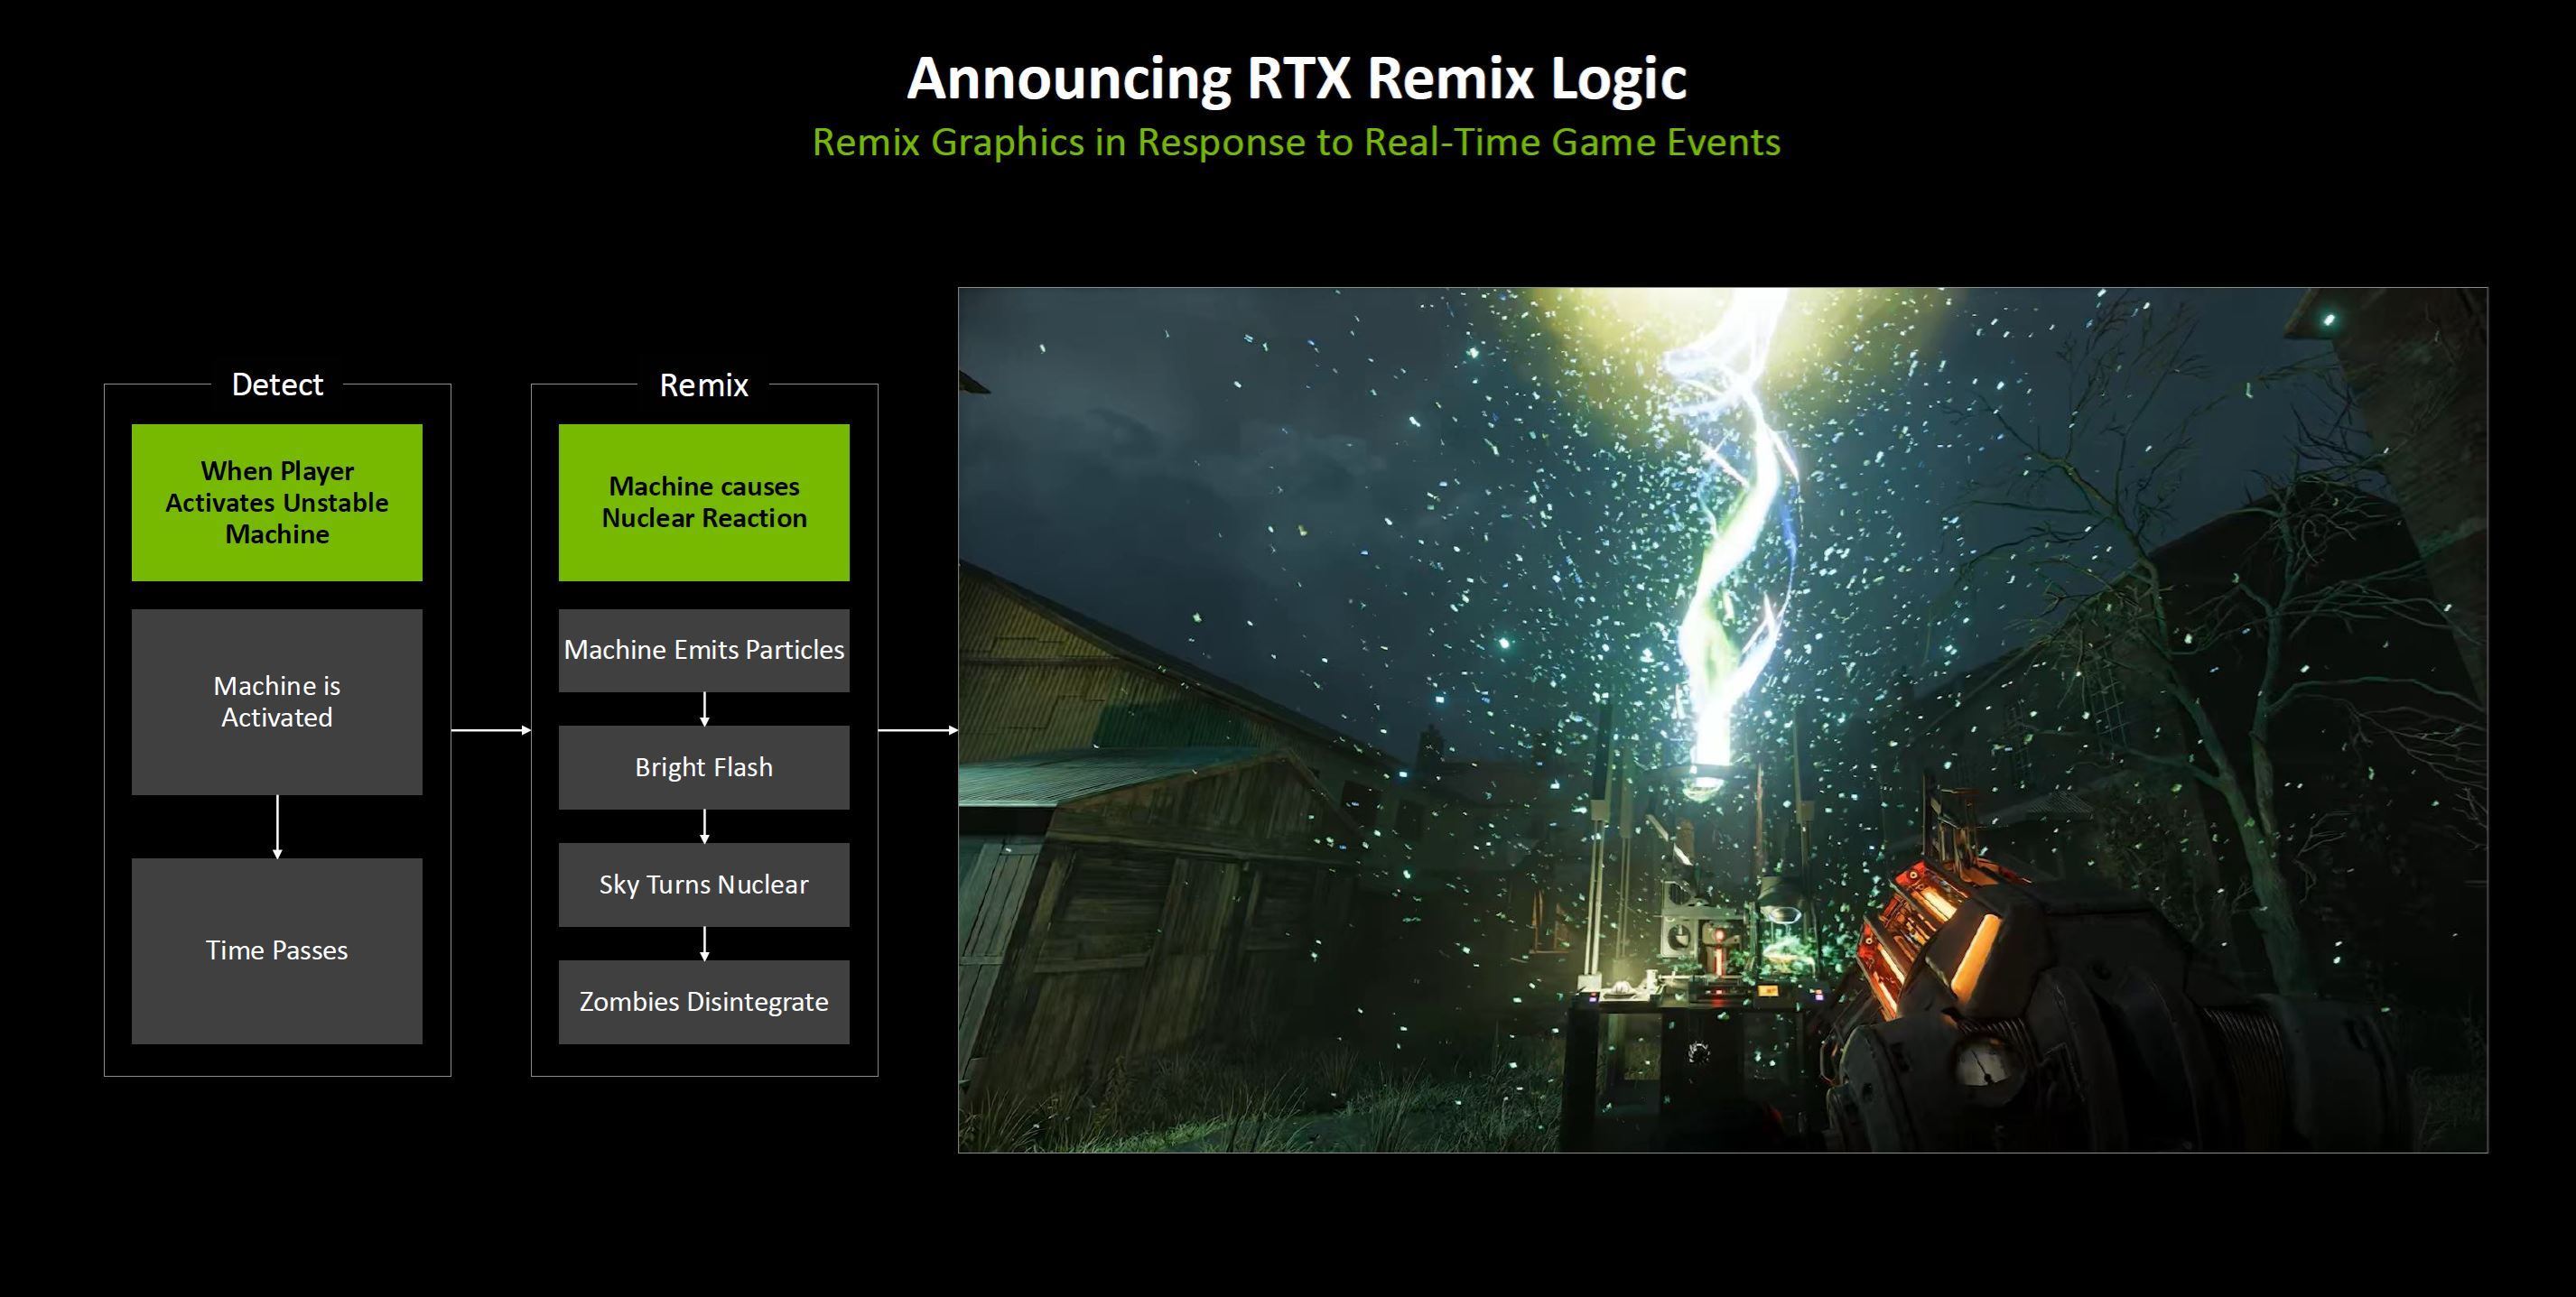Viewport: 2576px width, 1297px height.
Task: Click the 'Remix' panel heading
Action: pos(703,385)
